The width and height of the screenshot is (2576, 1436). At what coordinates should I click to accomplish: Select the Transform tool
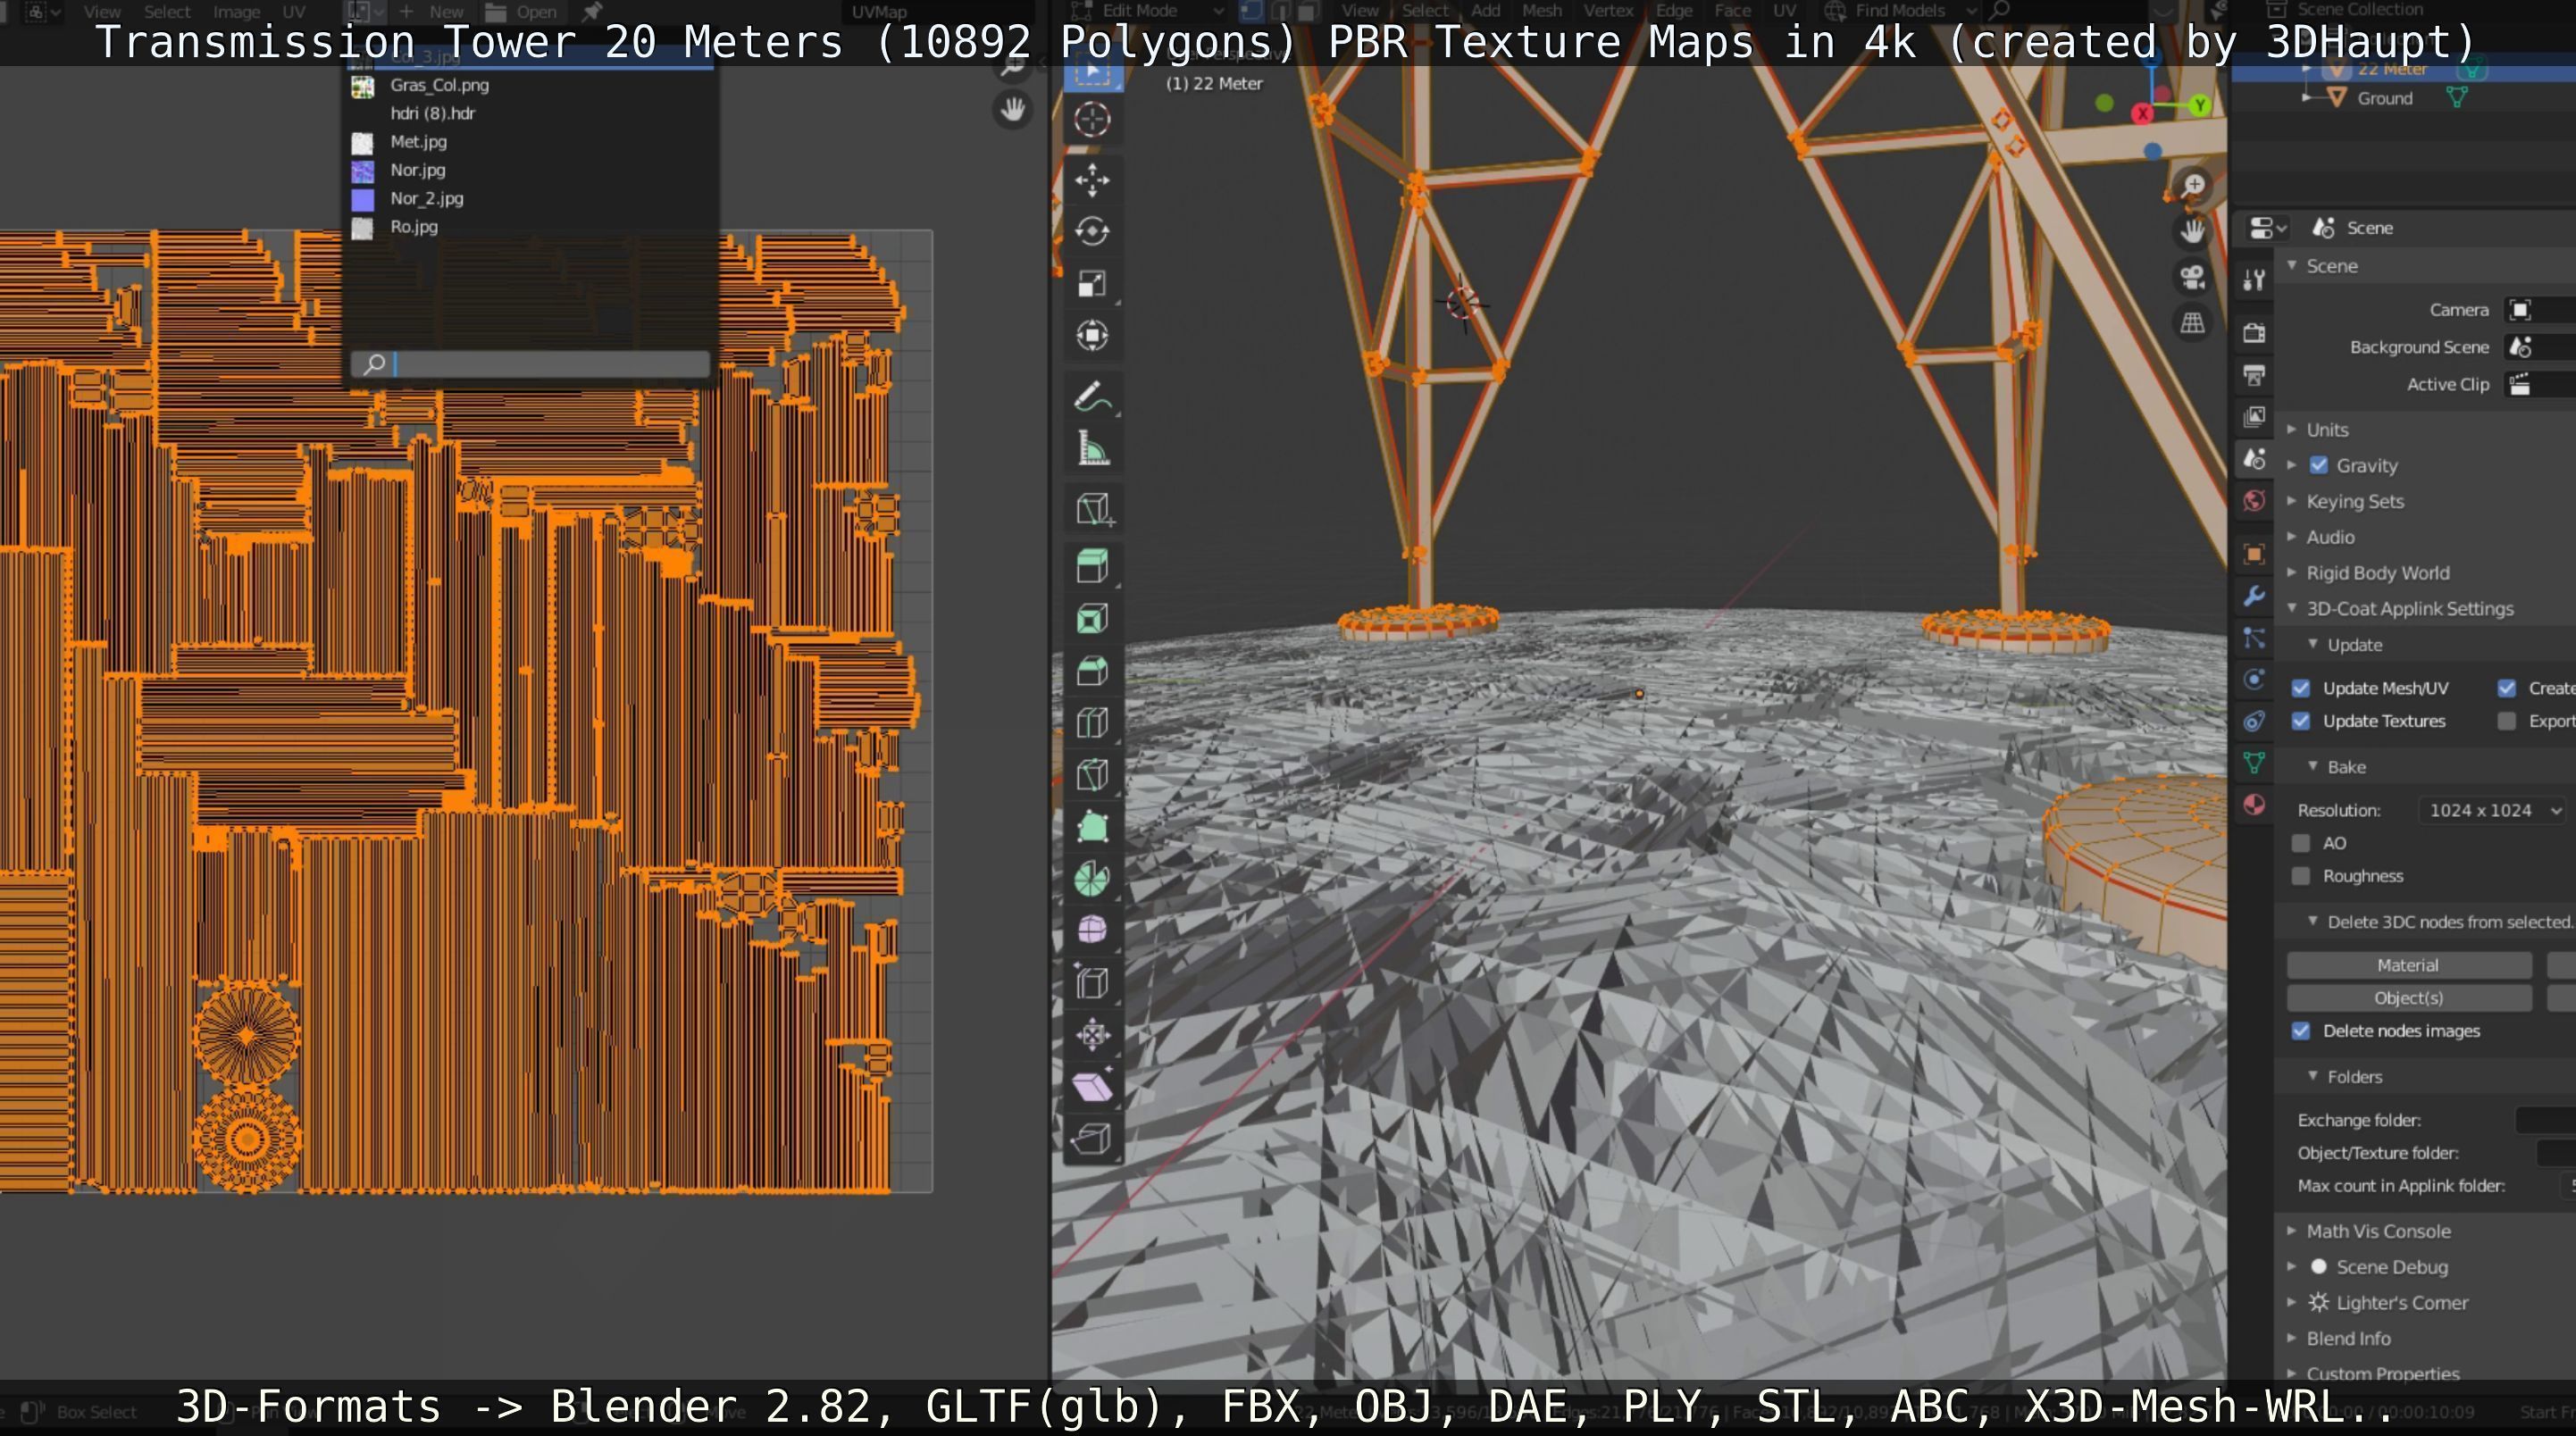pos(1091,335)
